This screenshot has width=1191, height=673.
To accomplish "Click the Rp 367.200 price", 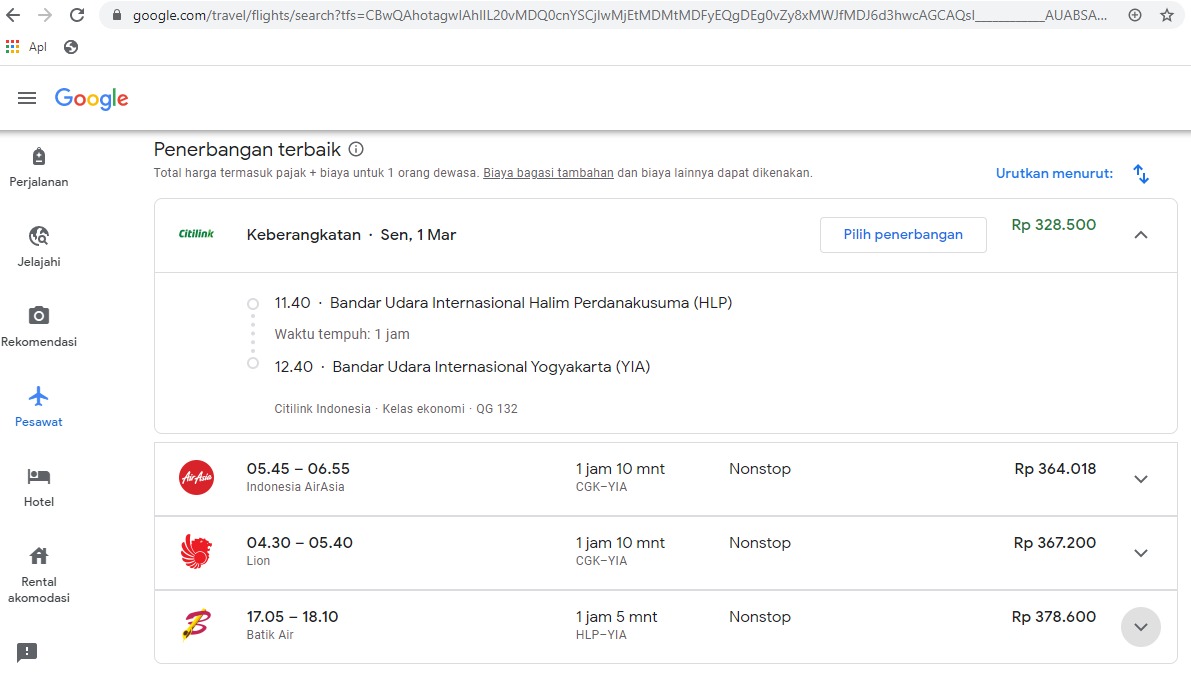I will pos(1055,542).
